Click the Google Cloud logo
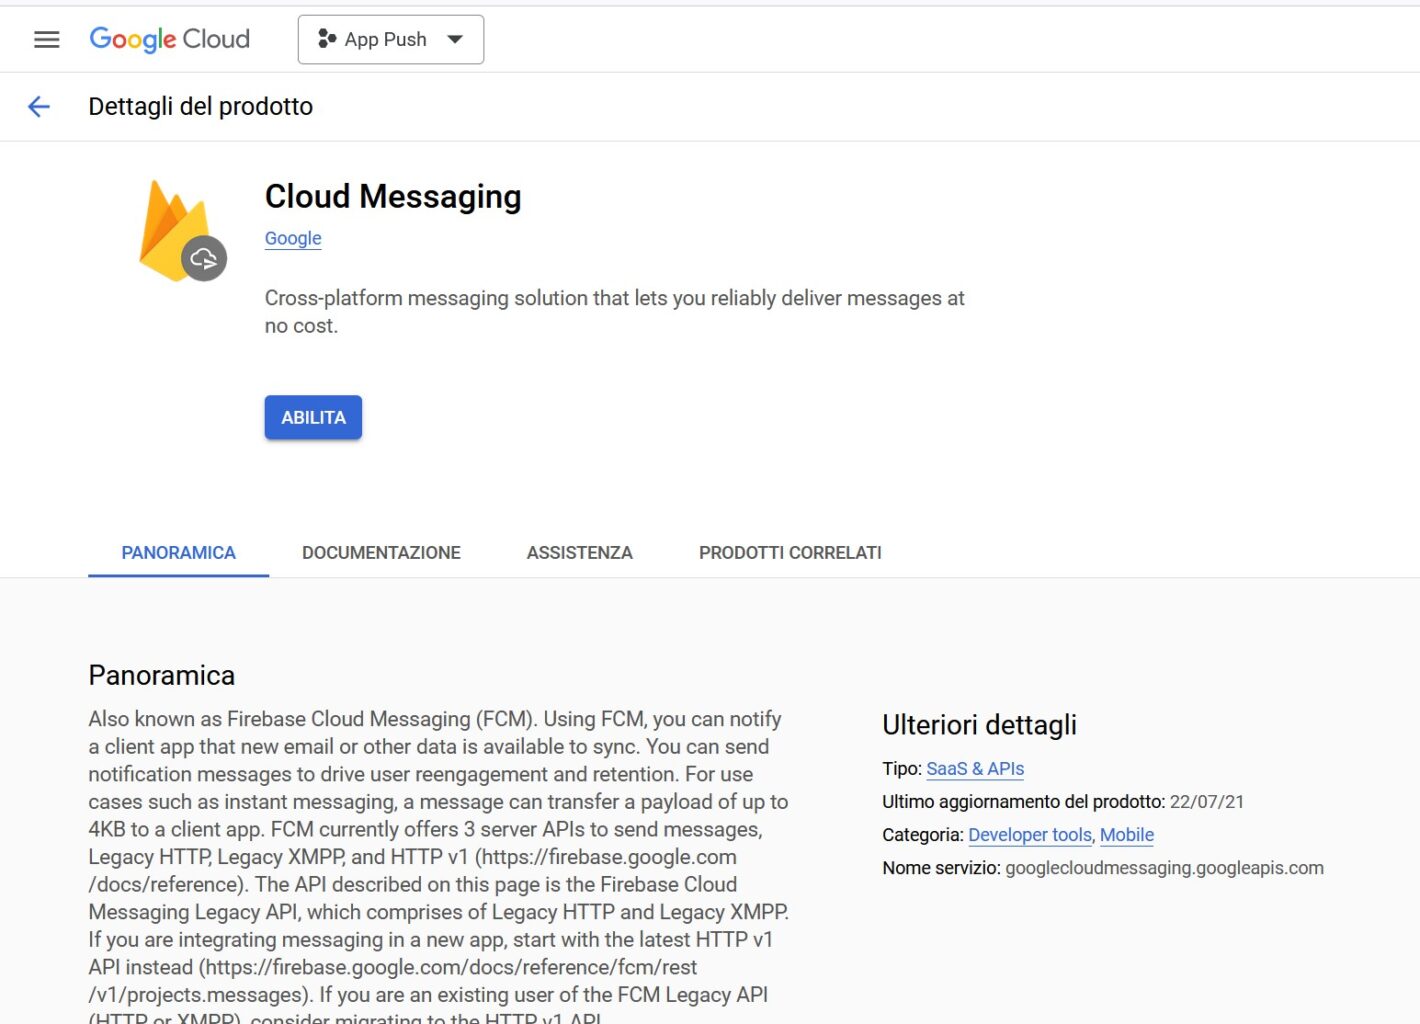1420x1024 pixels. 169,39
